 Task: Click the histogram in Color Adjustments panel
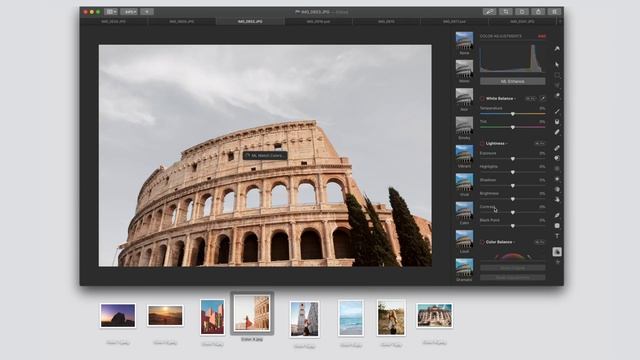coord(513,58)
